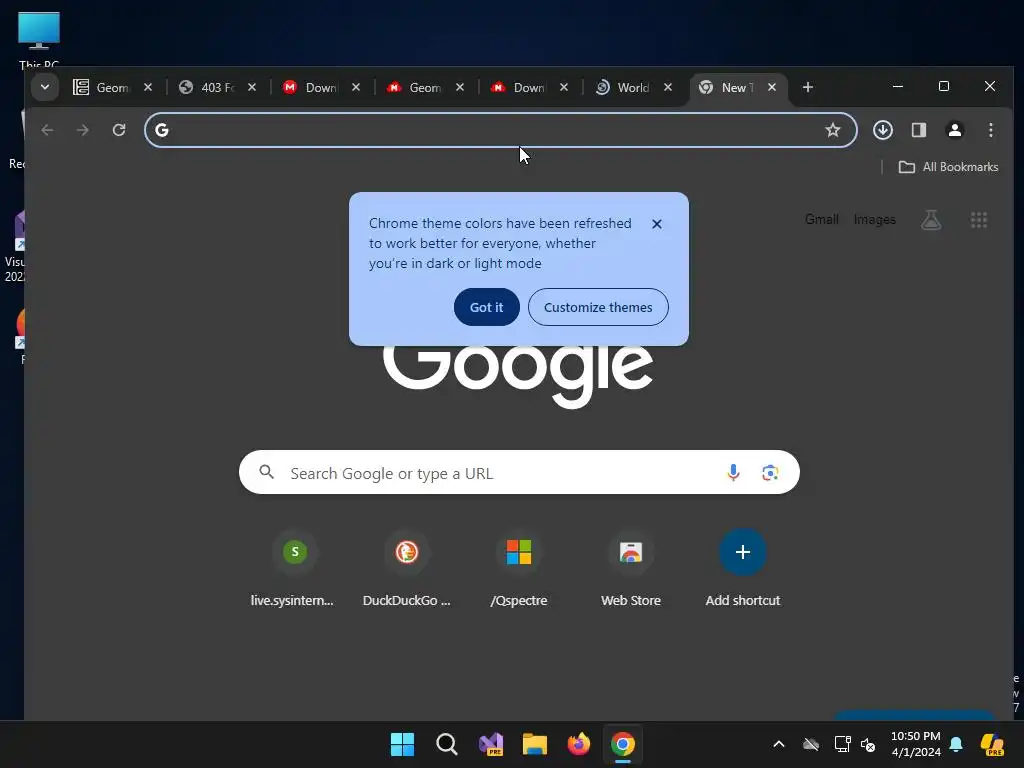
Task: Close the 403 Fo tab
Action: pyautogui.click(x=252, y=88)
